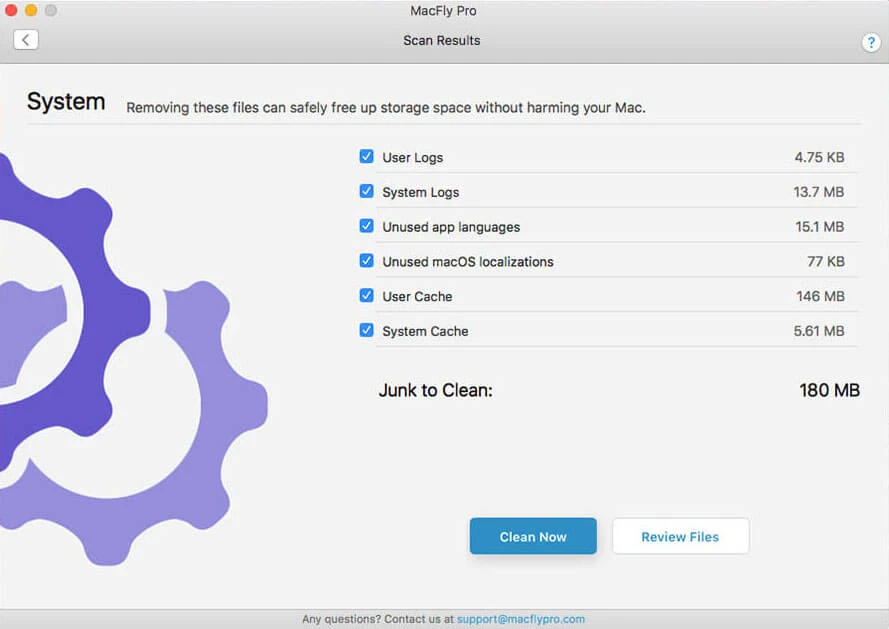Toggle the Unused macOS localizations checkbox
The height and width of the screenshot is (629, 889).
pyautogui.click(x=366, y=260)
